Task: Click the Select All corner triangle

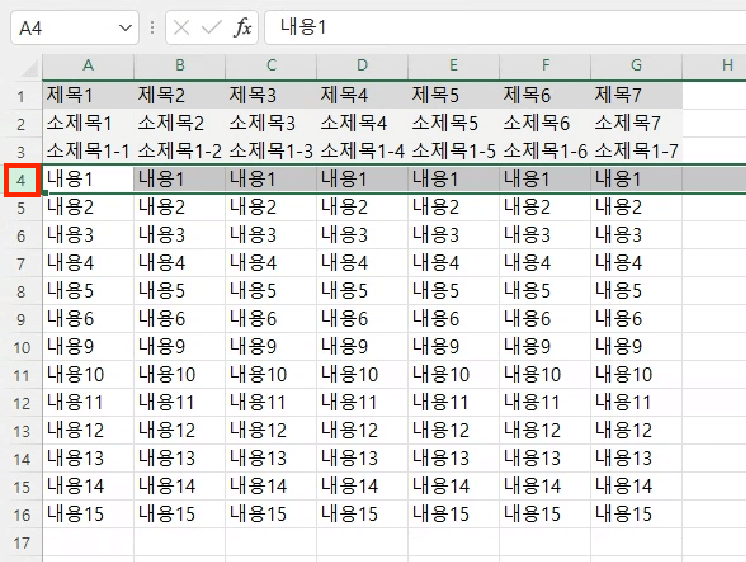Action: 29,69
